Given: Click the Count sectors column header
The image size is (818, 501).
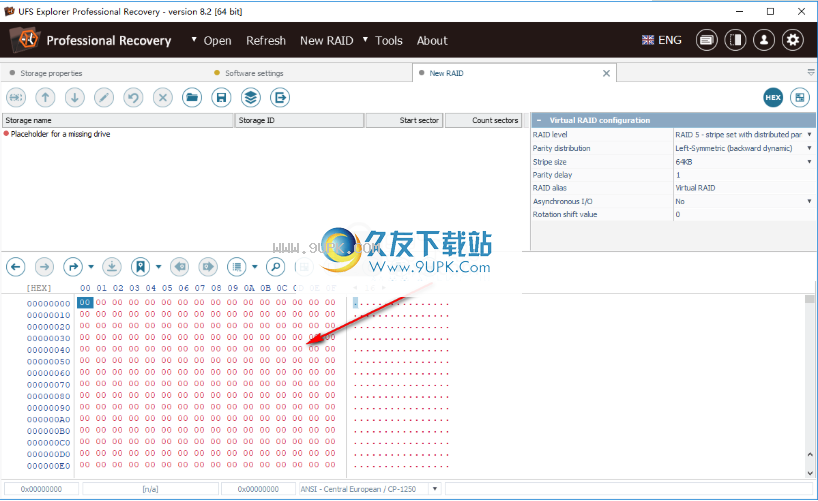Looking at the screenshot, I should coord(484,121).
